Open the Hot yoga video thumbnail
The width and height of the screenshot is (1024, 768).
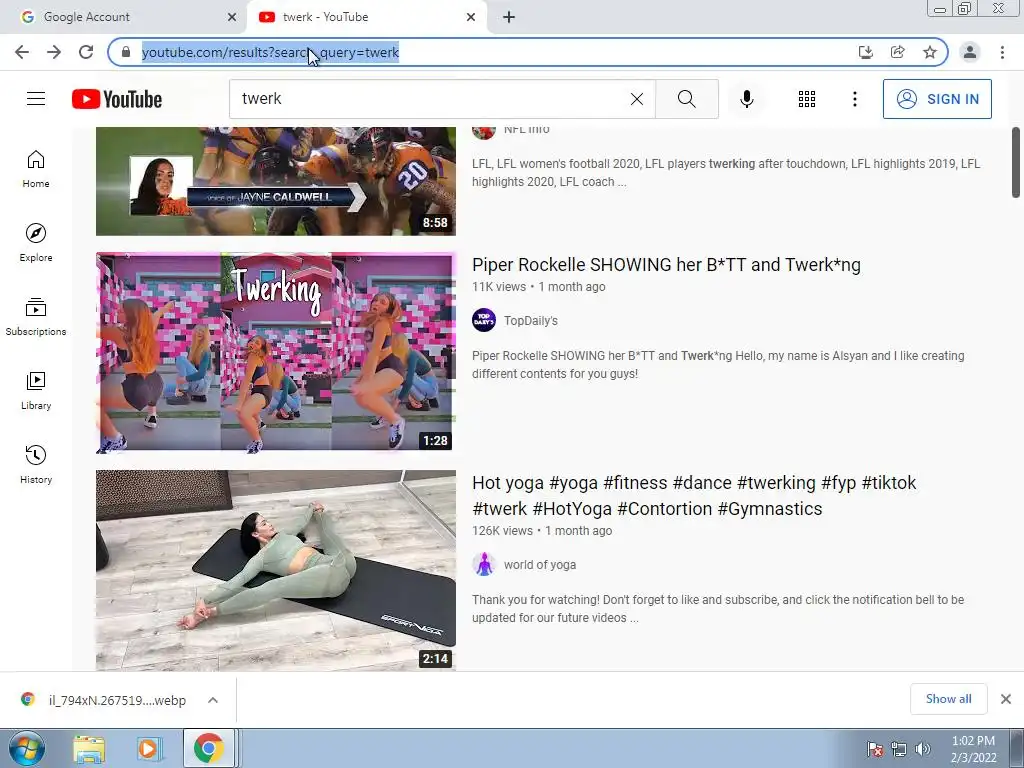(276, 570)
